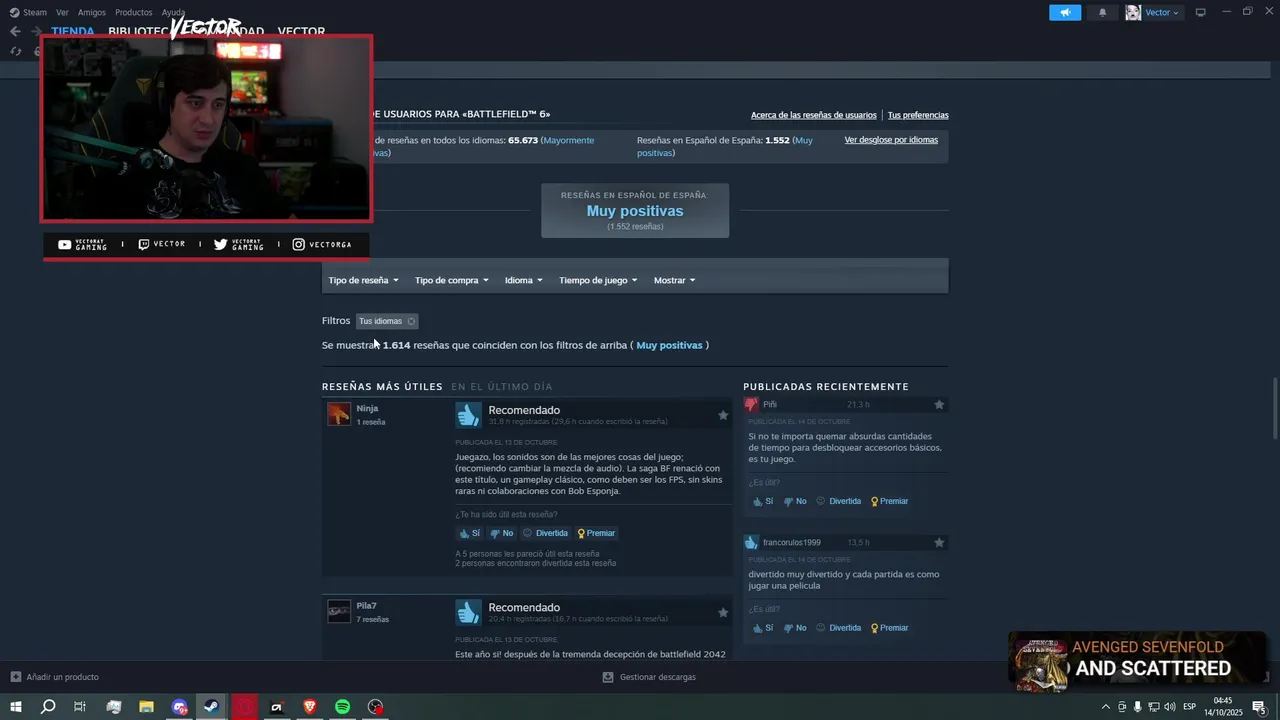
Task: Expand the 'Tipo de reseña' dropdown
Action: [364, 280]
